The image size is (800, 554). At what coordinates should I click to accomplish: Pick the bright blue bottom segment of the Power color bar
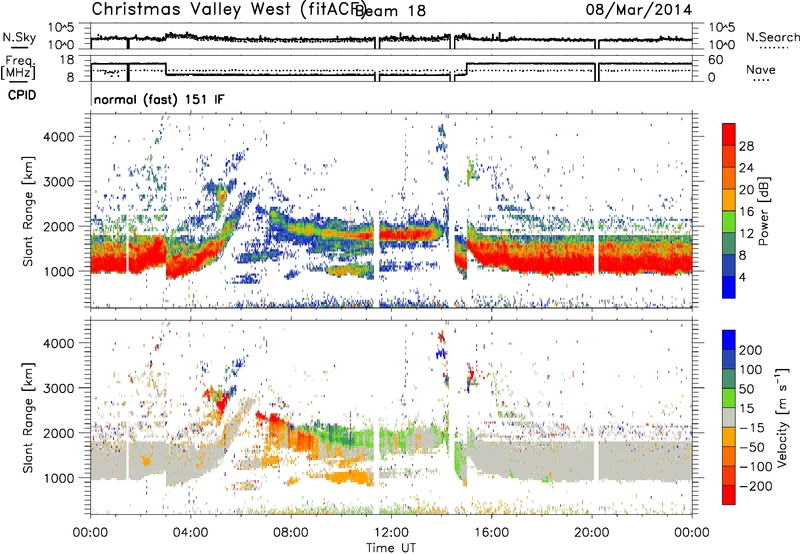tap(729, 287)
